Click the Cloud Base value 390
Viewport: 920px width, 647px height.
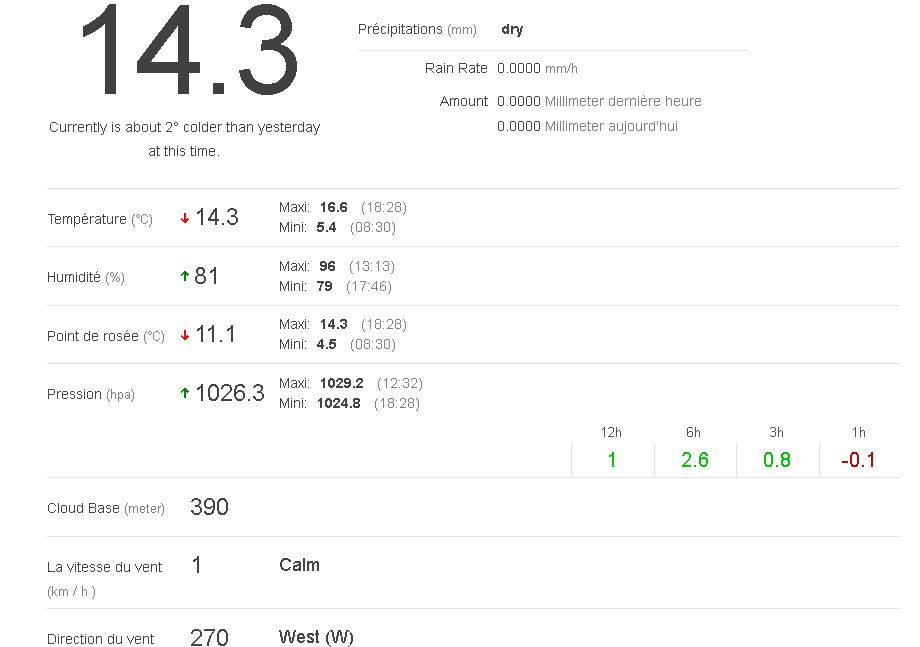(209, 507)
